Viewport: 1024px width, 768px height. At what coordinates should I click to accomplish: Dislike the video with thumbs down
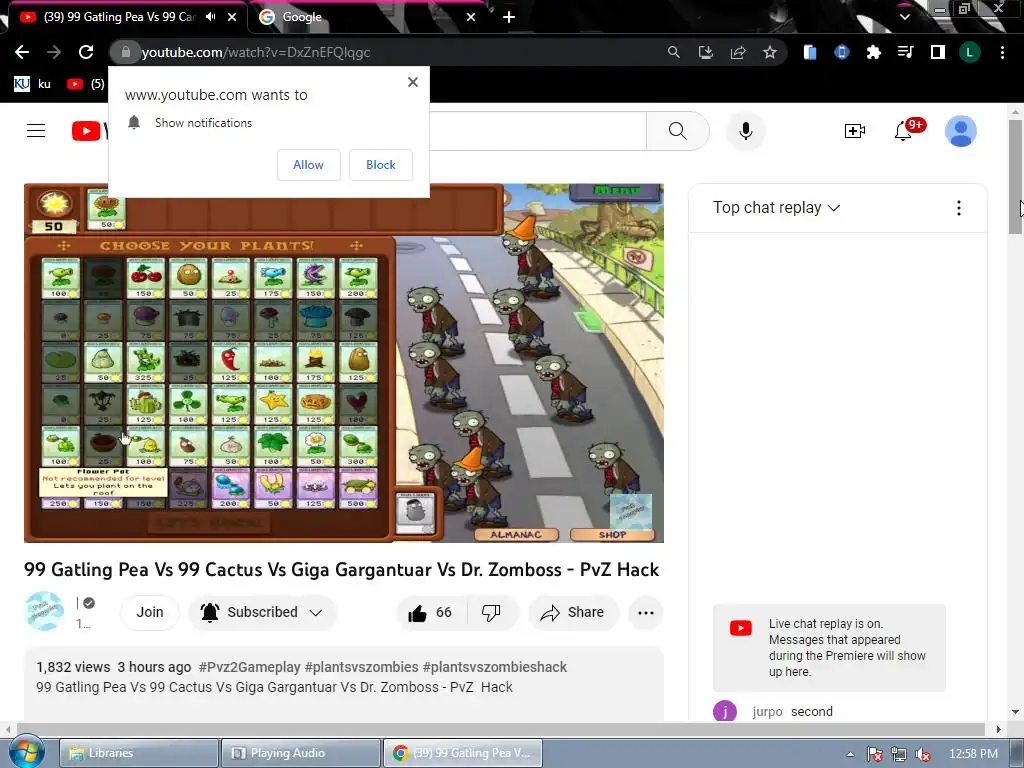pos(491,613)
